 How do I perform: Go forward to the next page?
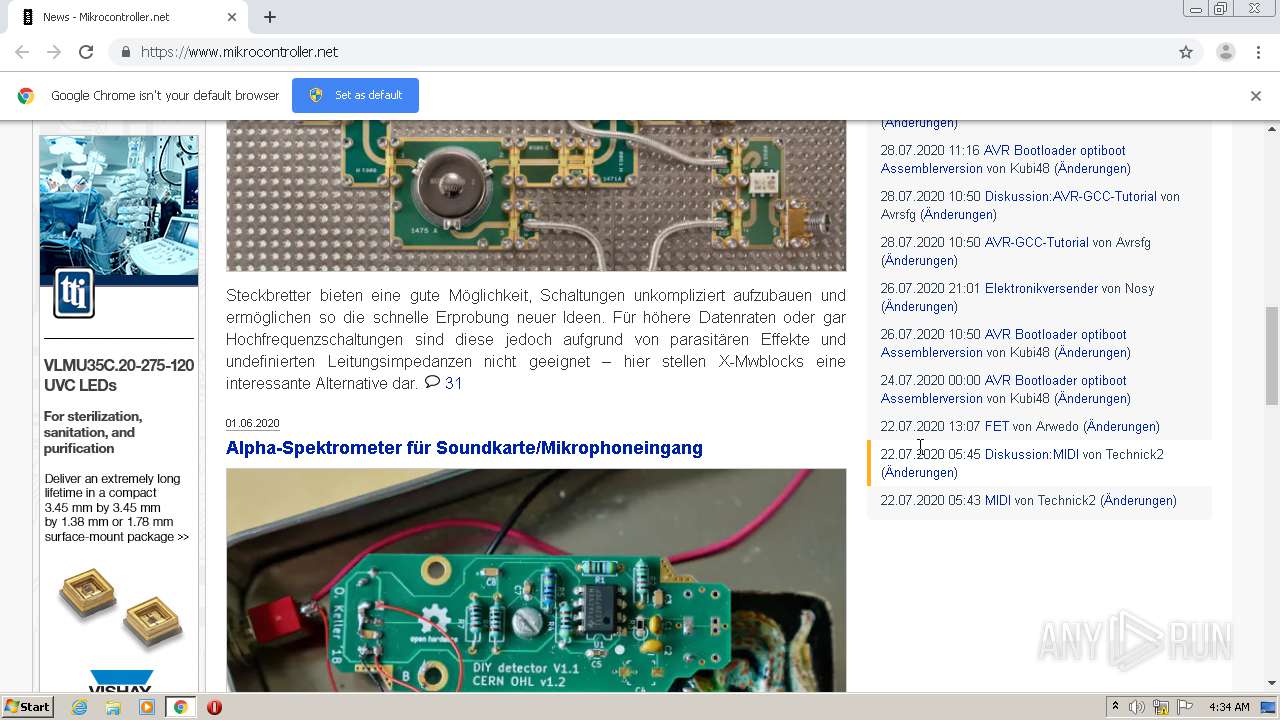coord(54,52)
